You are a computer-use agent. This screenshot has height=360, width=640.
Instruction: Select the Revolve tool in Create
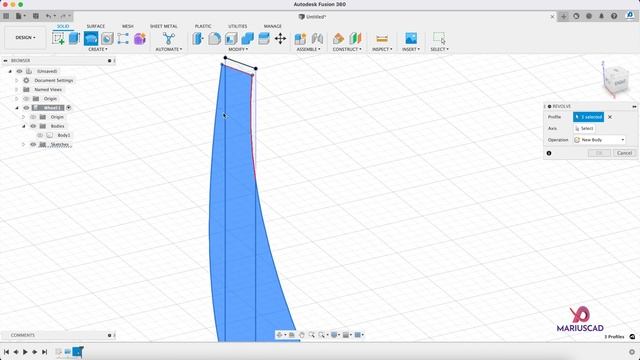tap(91, 39)
